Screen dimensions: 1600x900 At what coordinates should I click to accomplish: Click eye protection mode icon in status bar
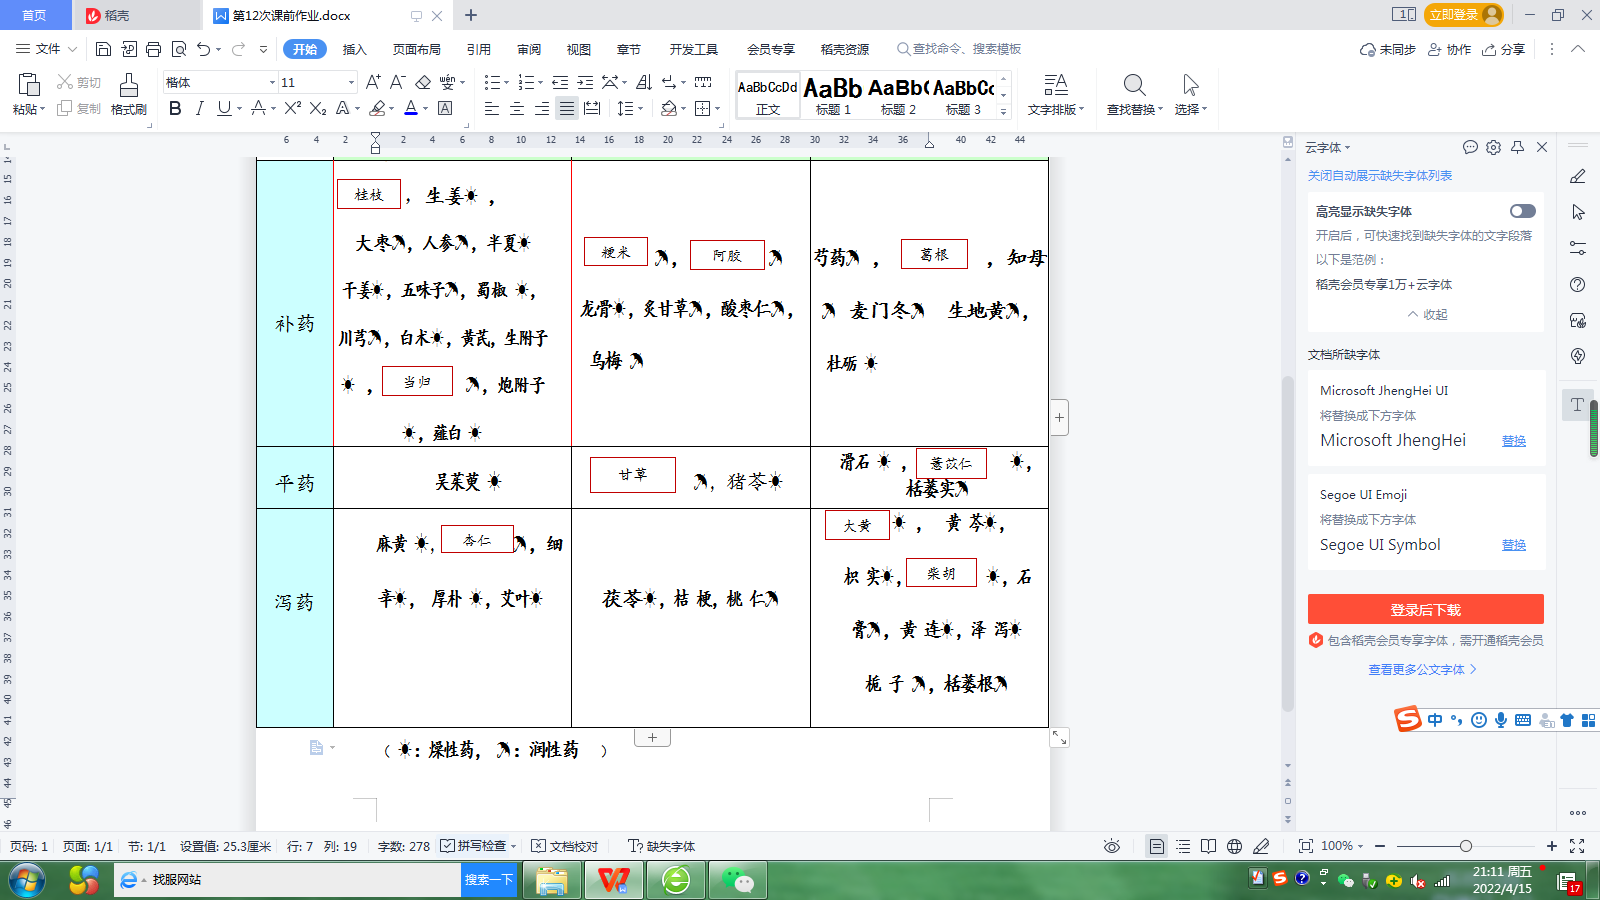1112,846
